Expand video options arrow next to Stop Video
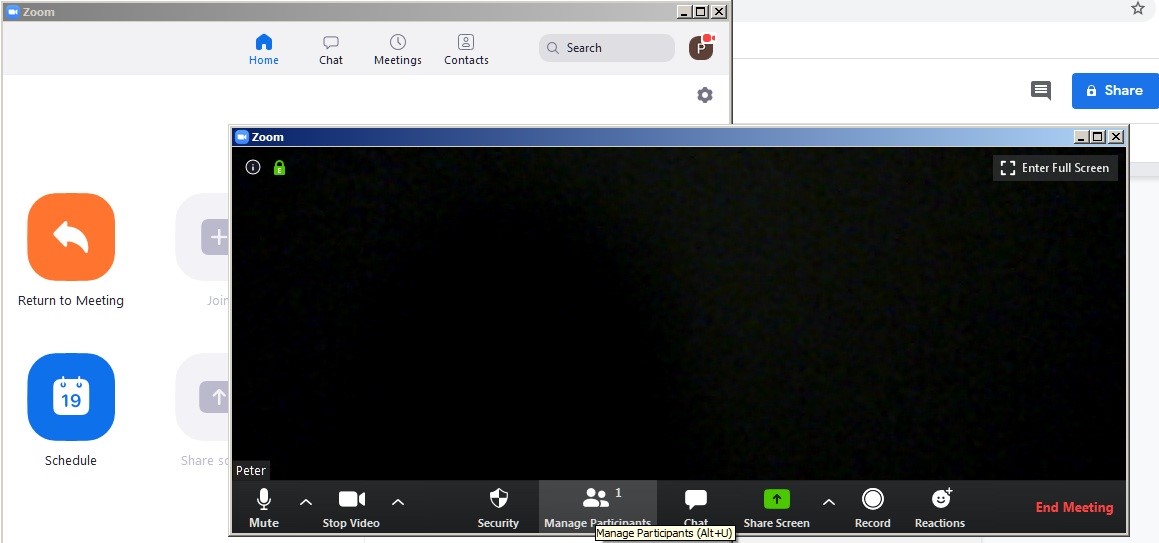 pos(398,502)
